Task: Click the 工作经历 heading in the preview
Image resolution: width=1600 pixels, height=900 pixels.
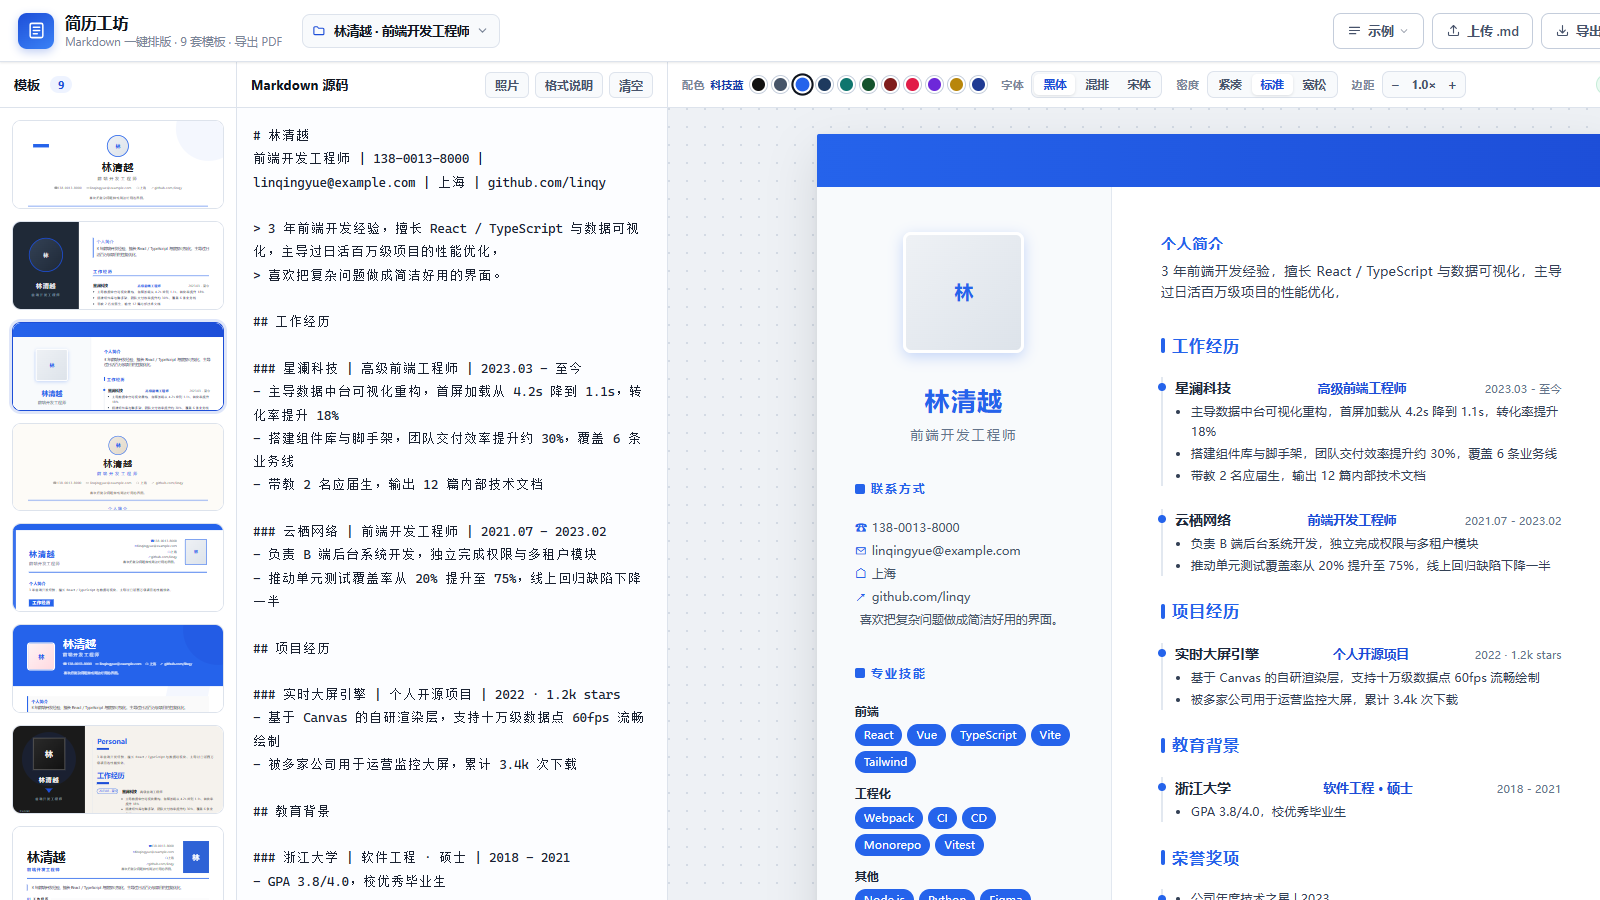Action: click(1205, 346)
